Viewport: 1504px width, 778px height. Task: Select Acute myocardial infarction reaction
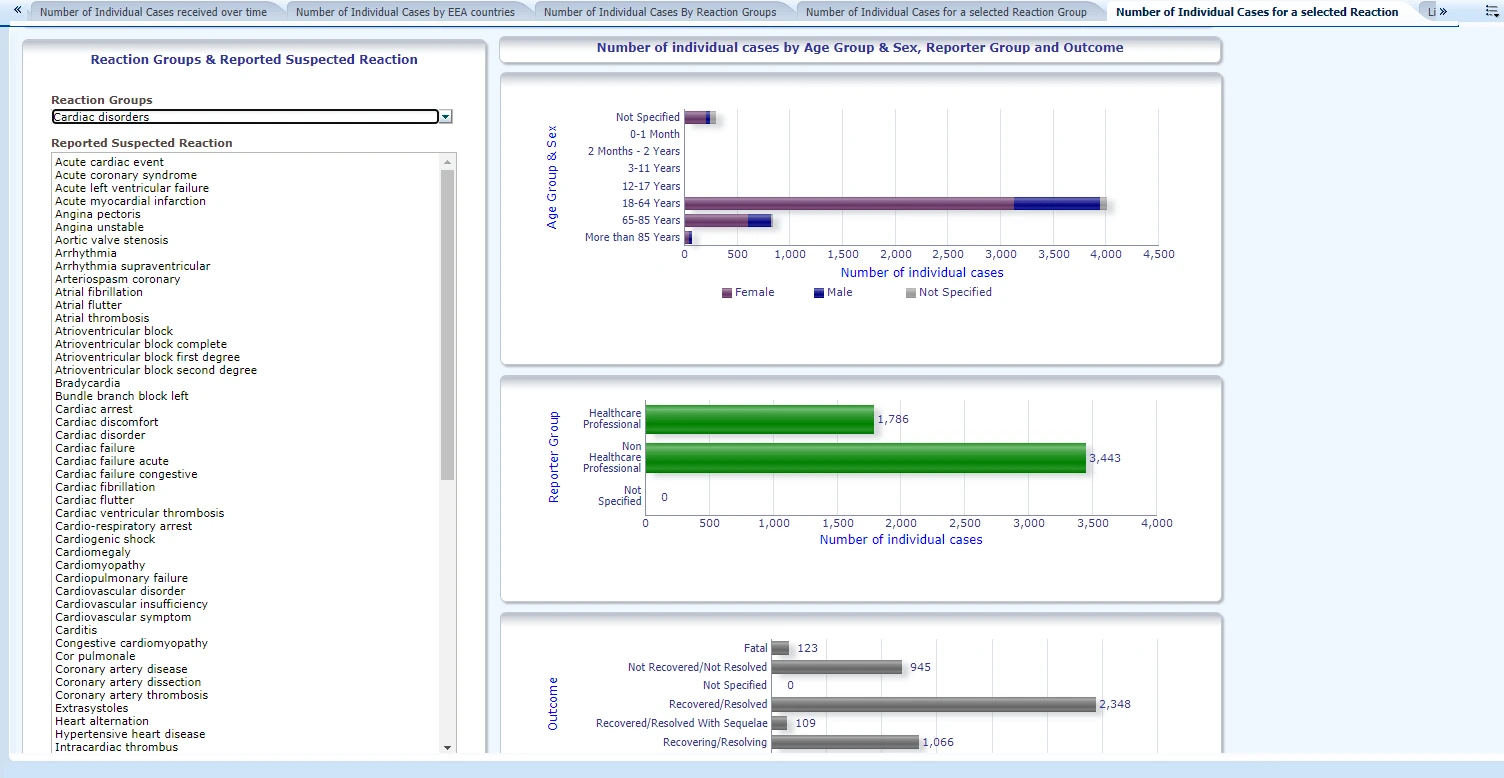click(x=130, y=201)
